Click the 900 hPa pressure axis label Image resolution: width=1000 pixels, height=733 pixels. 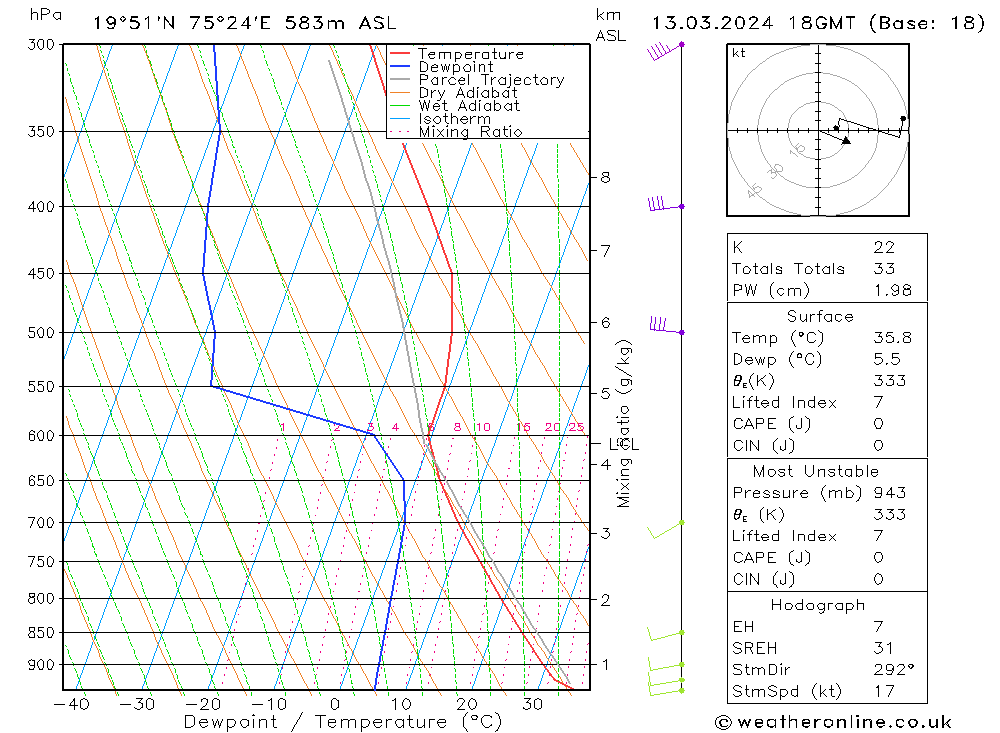click(41, 665)
